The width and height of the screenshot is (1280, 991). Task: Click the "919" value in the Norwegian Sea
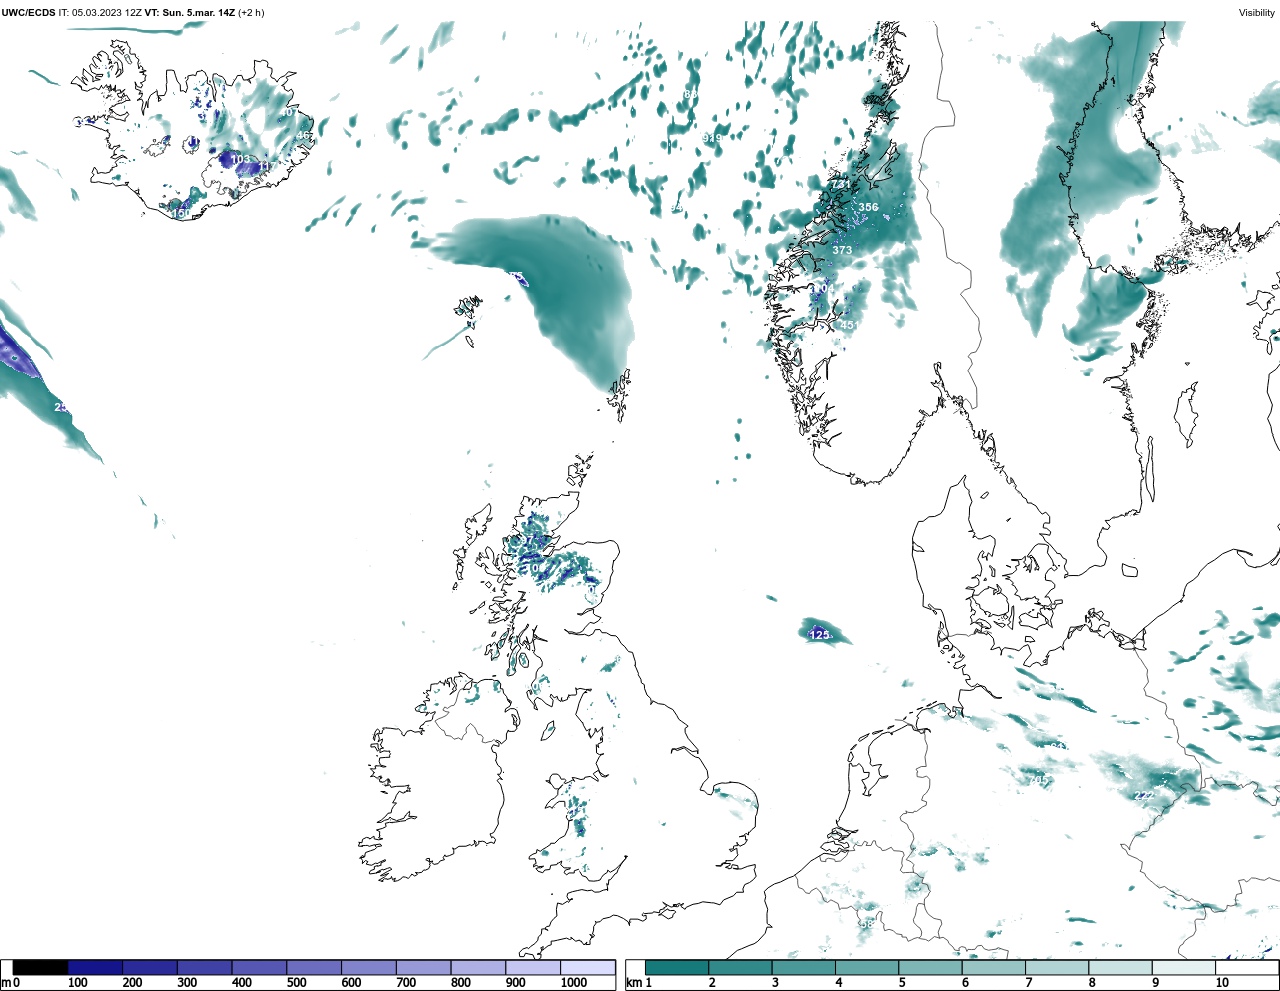pyautogui.click(x=712, y=138)
